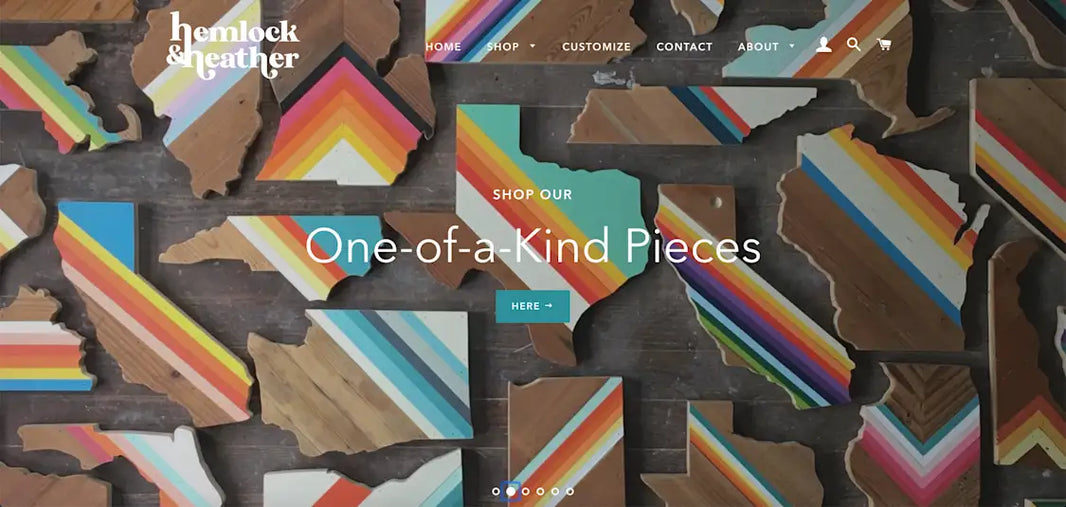1066x507 pixels.
Task: Select the third slideshow dot
Action: (526, 491)
